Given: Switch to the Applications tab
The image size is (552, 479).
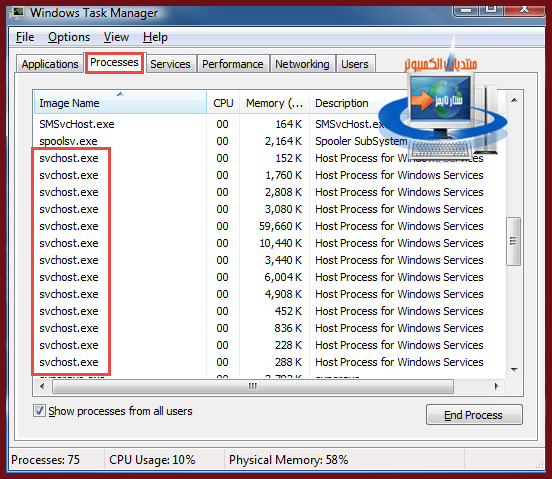Looking at the screenshot, I should click(x=50, y=64).
